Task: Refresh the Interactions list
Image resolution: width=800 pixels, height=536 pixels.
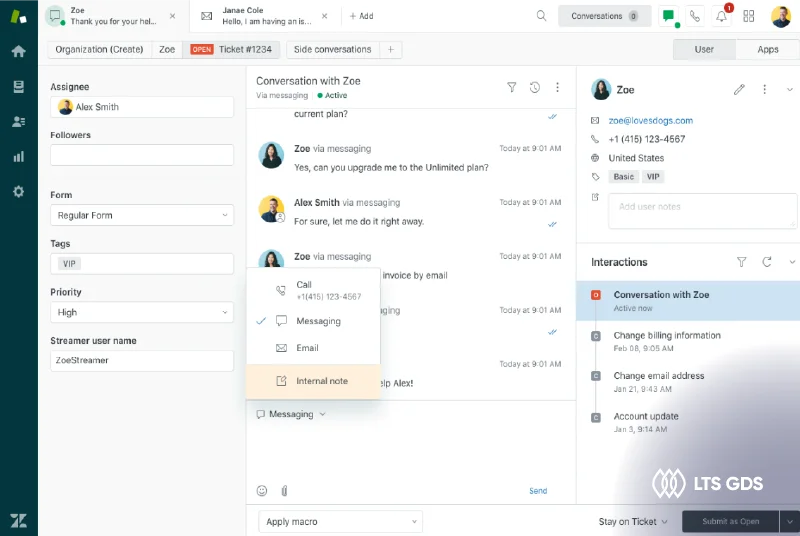Action: coord(767,262)
